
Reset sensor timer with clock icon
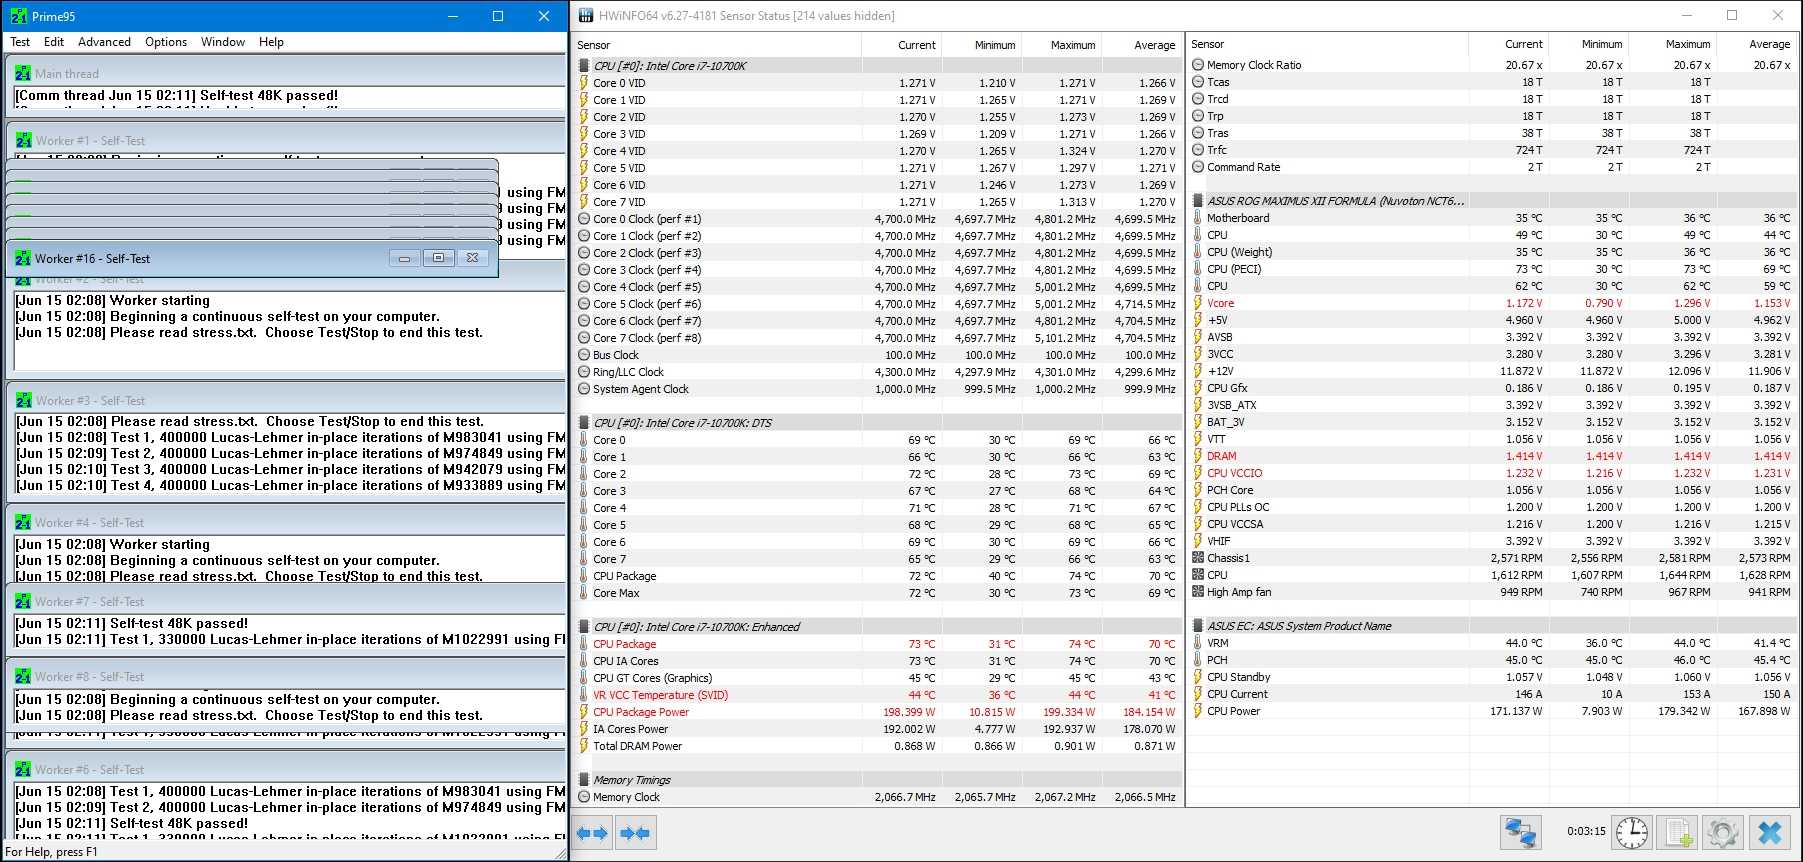pos(1632,832)
